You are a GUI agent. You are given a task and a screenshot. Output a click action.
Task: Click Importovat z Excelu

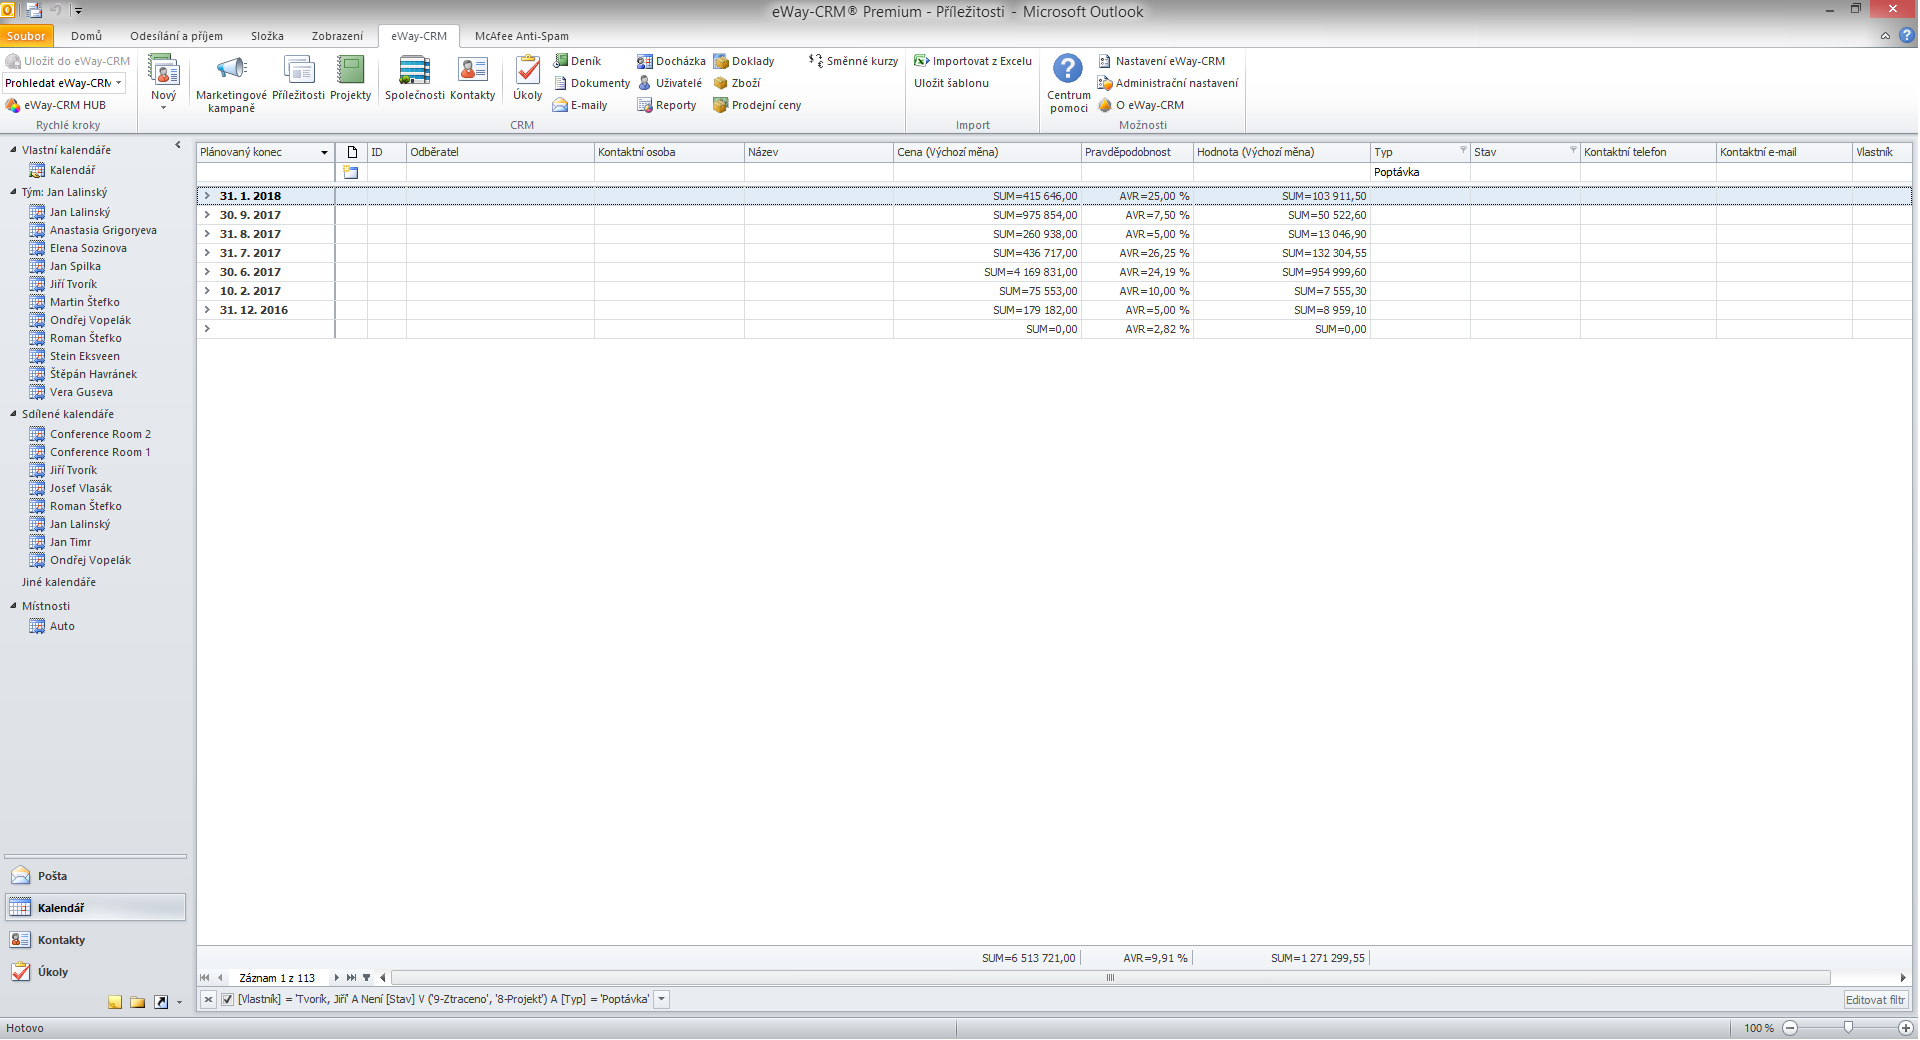(x=973, y=61)
